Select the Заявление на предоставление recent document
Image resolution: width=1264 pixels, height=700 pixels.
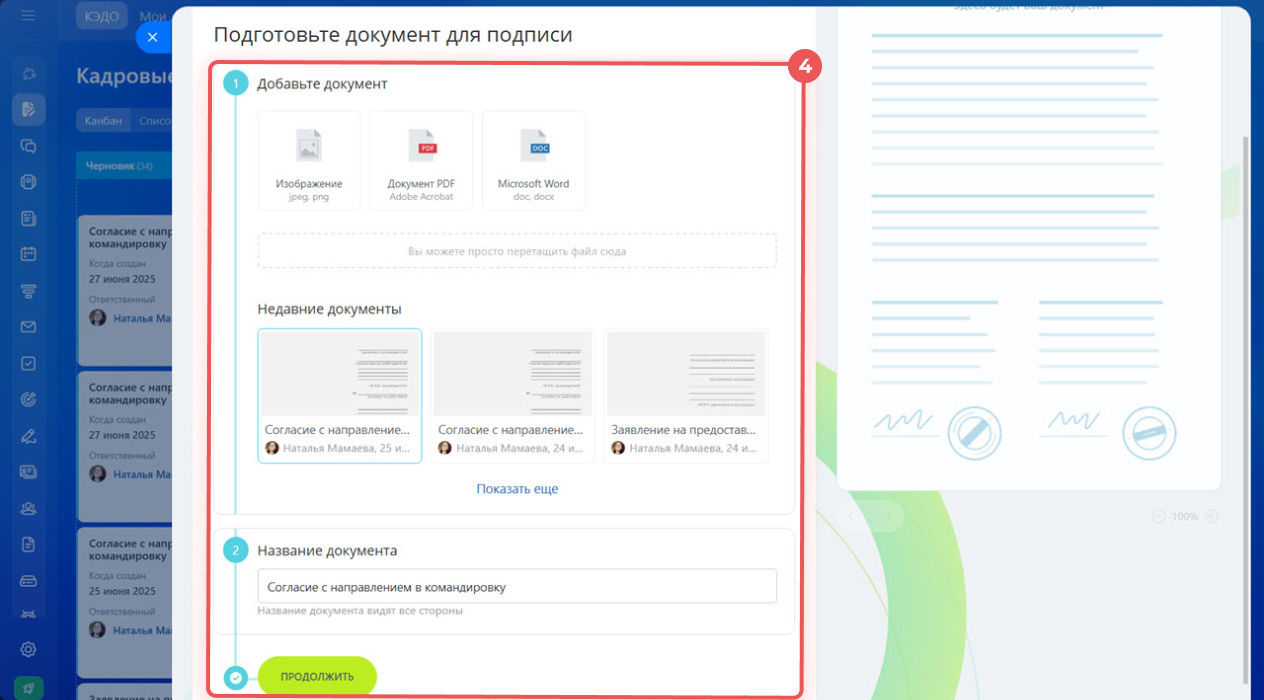click(x=686, y=396)
